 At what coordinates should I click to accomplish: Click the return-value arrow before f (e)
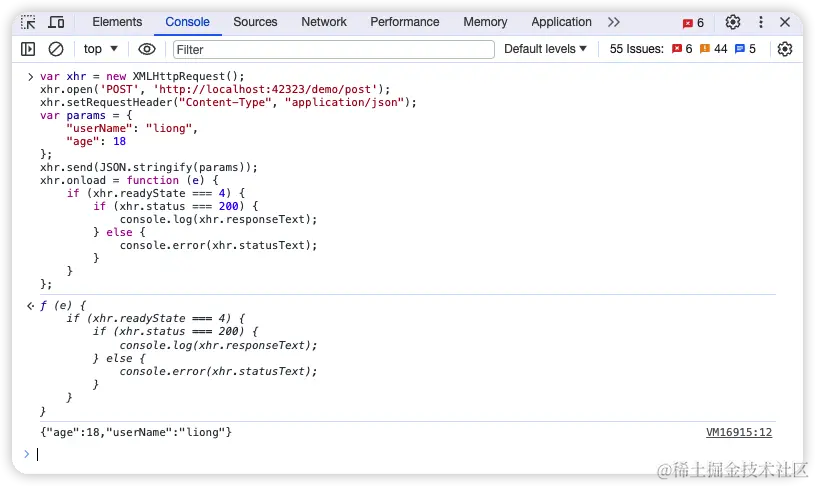point(30,306)
